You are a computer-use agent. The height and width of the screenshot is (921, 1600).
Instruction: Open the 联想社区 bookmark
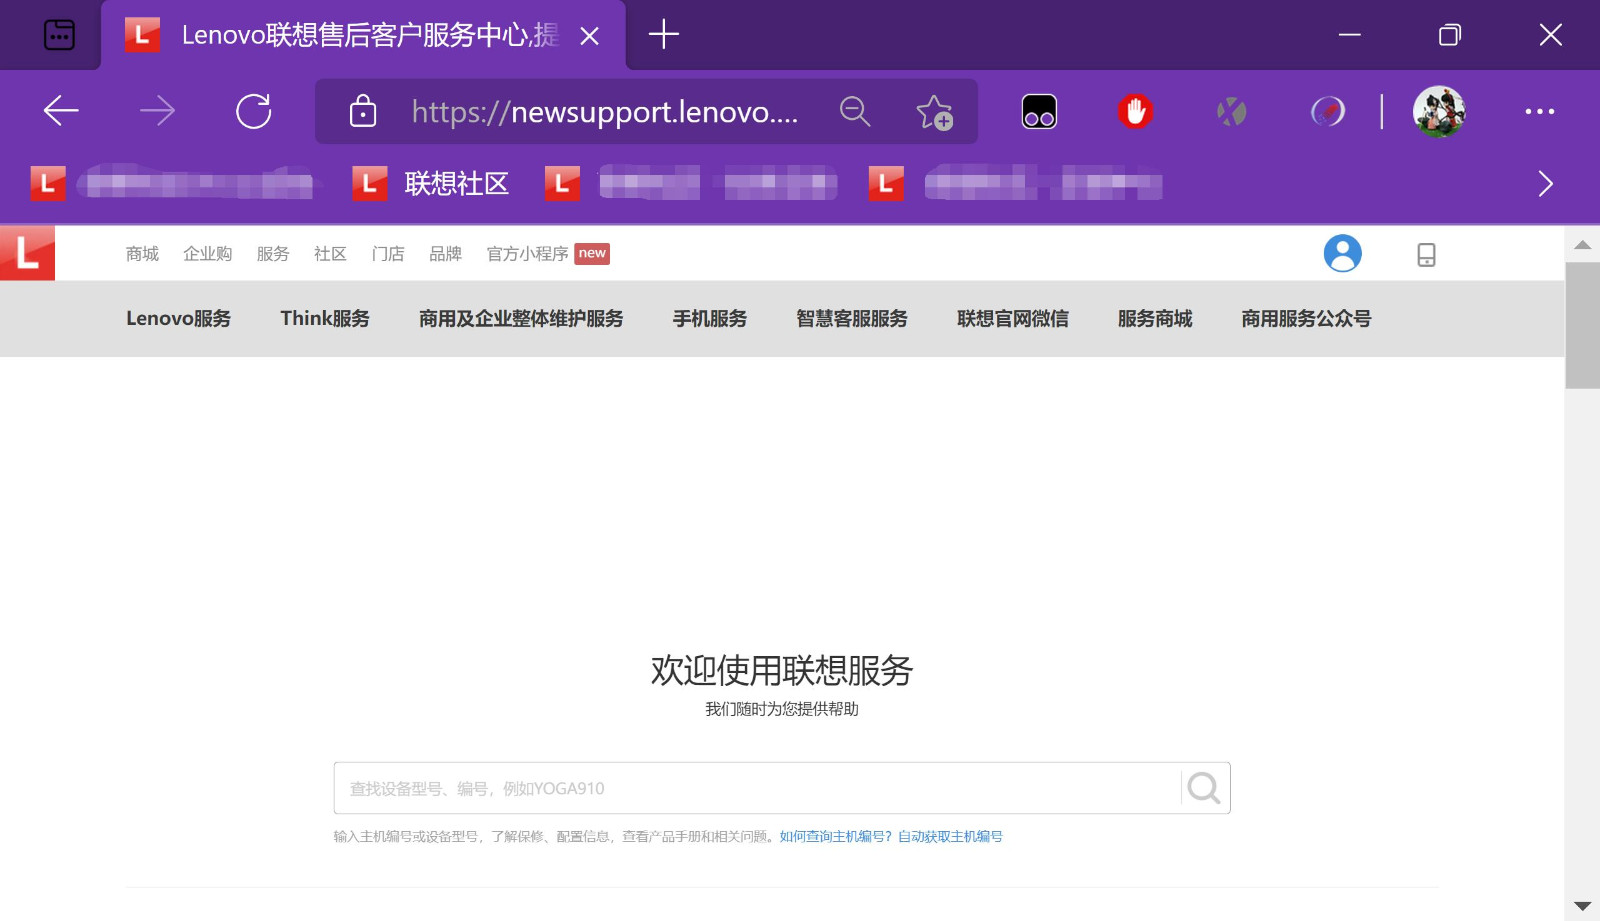(431, 184)
